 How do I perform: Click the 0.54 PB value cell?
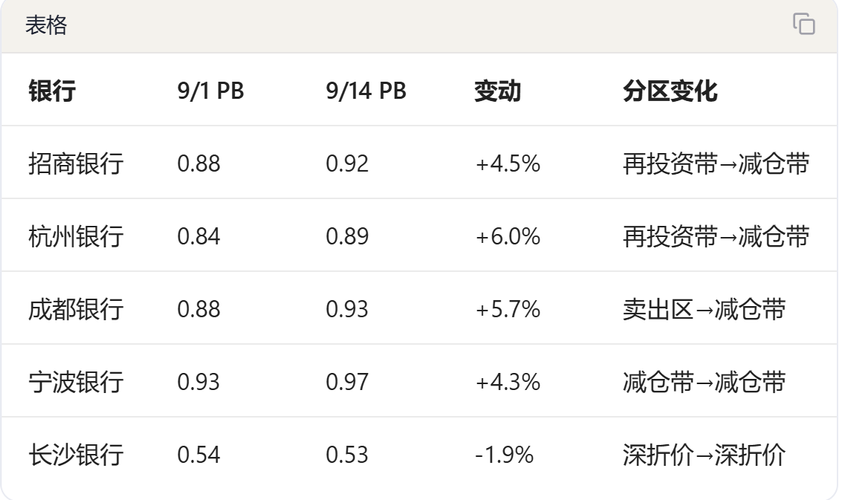pos(199,455)
